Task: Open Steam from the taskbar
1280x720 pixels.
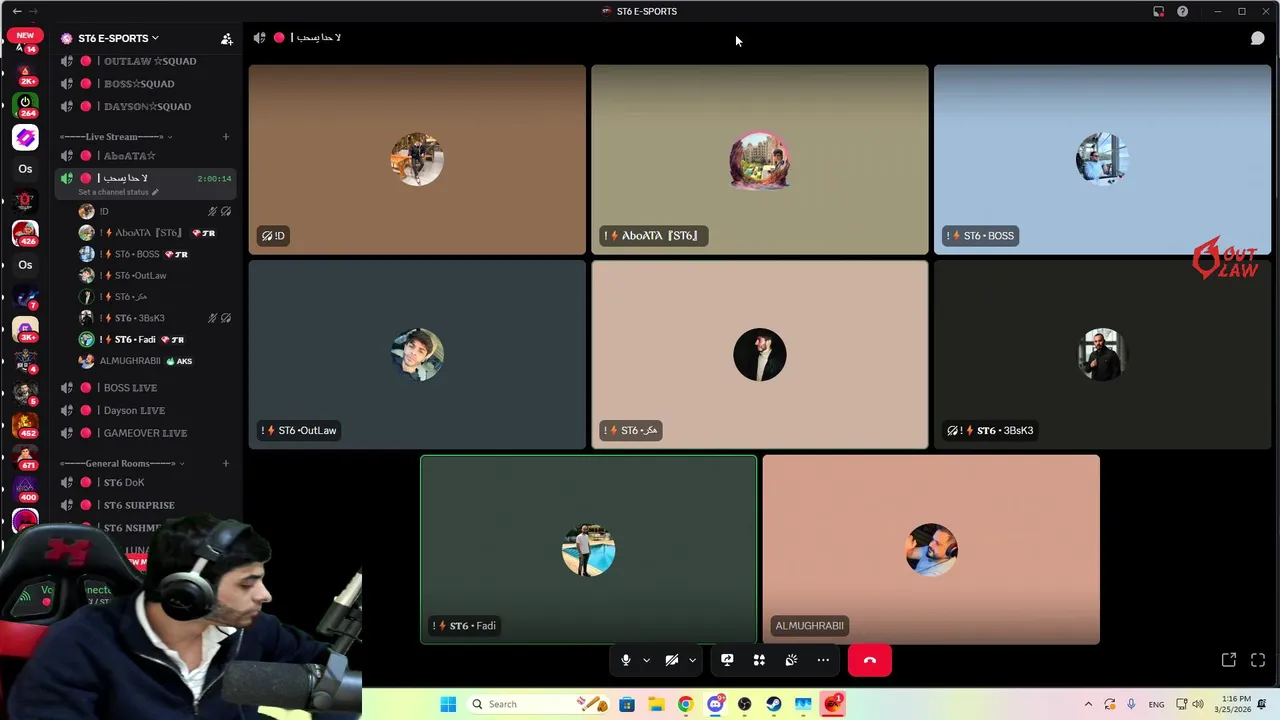Action: pos(774,704)
